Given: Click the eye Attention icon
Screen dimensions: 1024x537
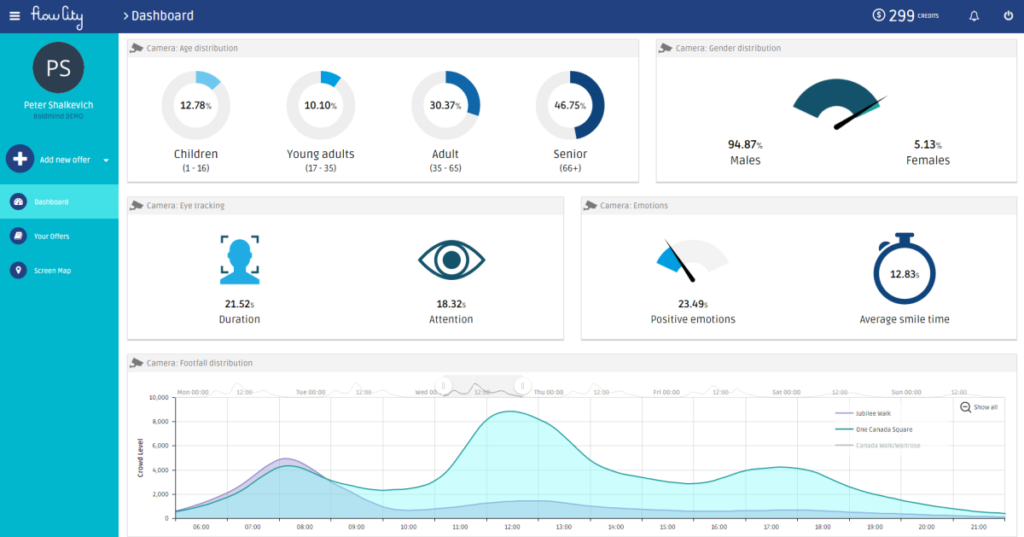Looking at the screenshot, I should pos(451,260).
